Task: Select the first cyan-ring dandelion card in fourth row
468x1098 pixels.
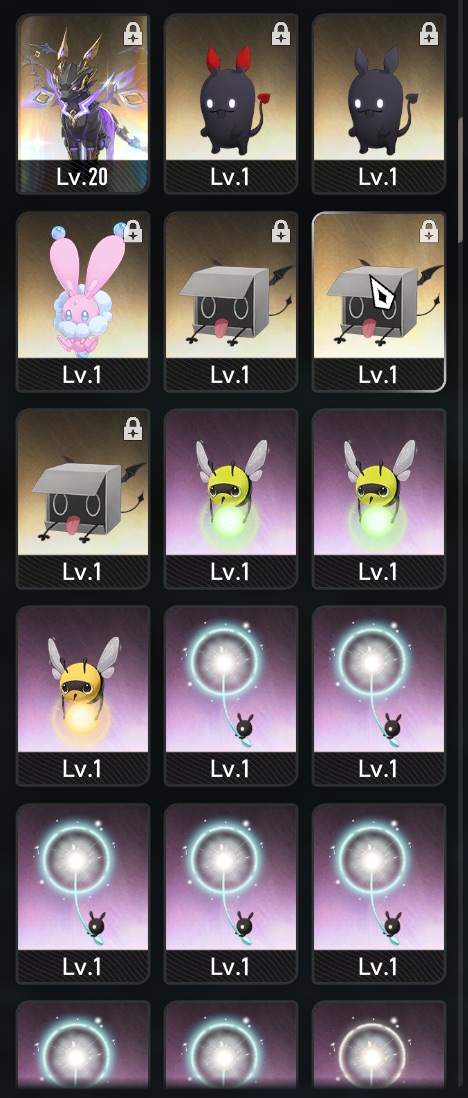Action: pos(231,696)
